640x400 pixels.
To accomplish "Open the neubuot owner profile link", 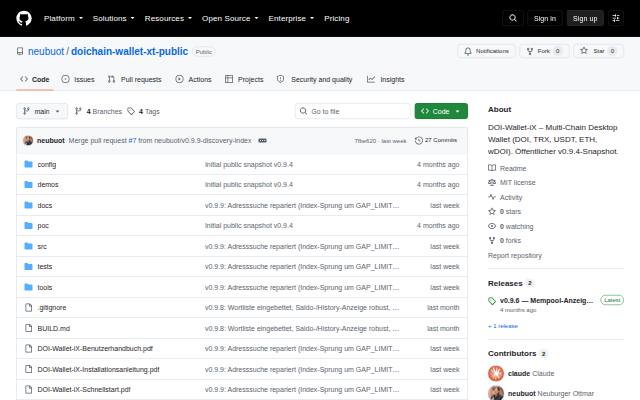I will click(x=46, y=51).
